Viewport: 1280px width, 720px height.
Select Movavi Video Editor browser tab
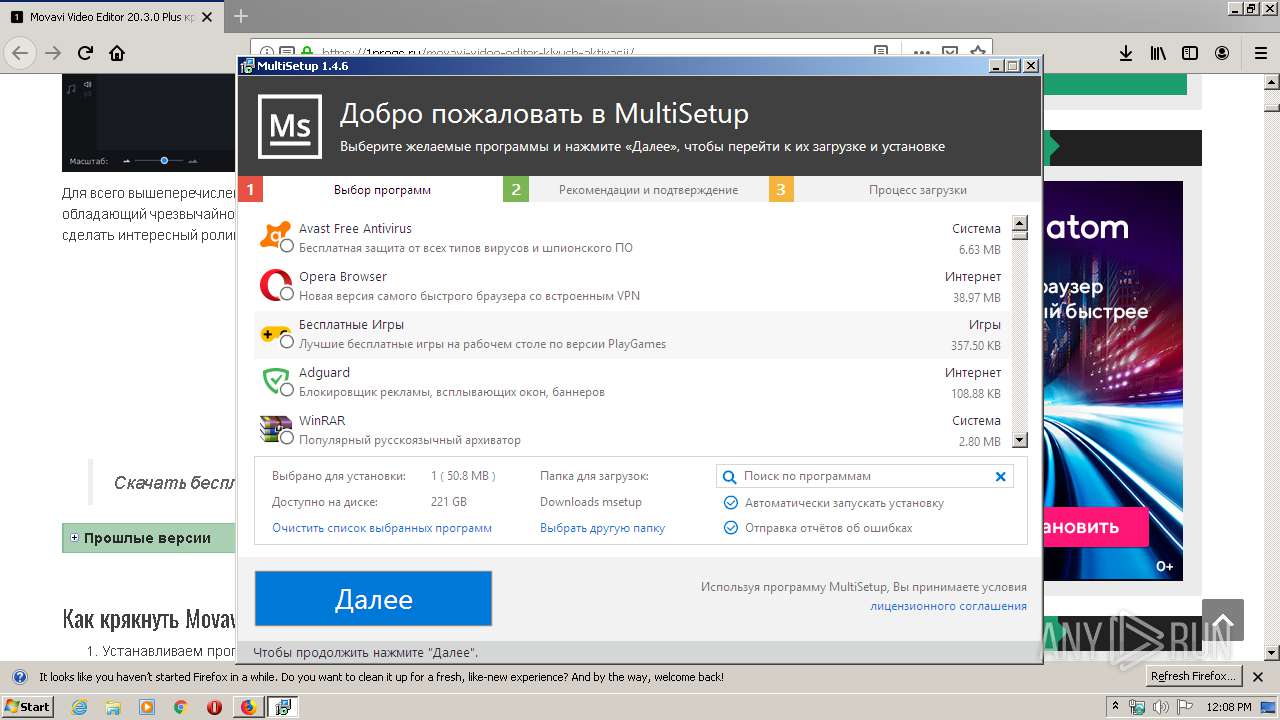tap(111, 17)
